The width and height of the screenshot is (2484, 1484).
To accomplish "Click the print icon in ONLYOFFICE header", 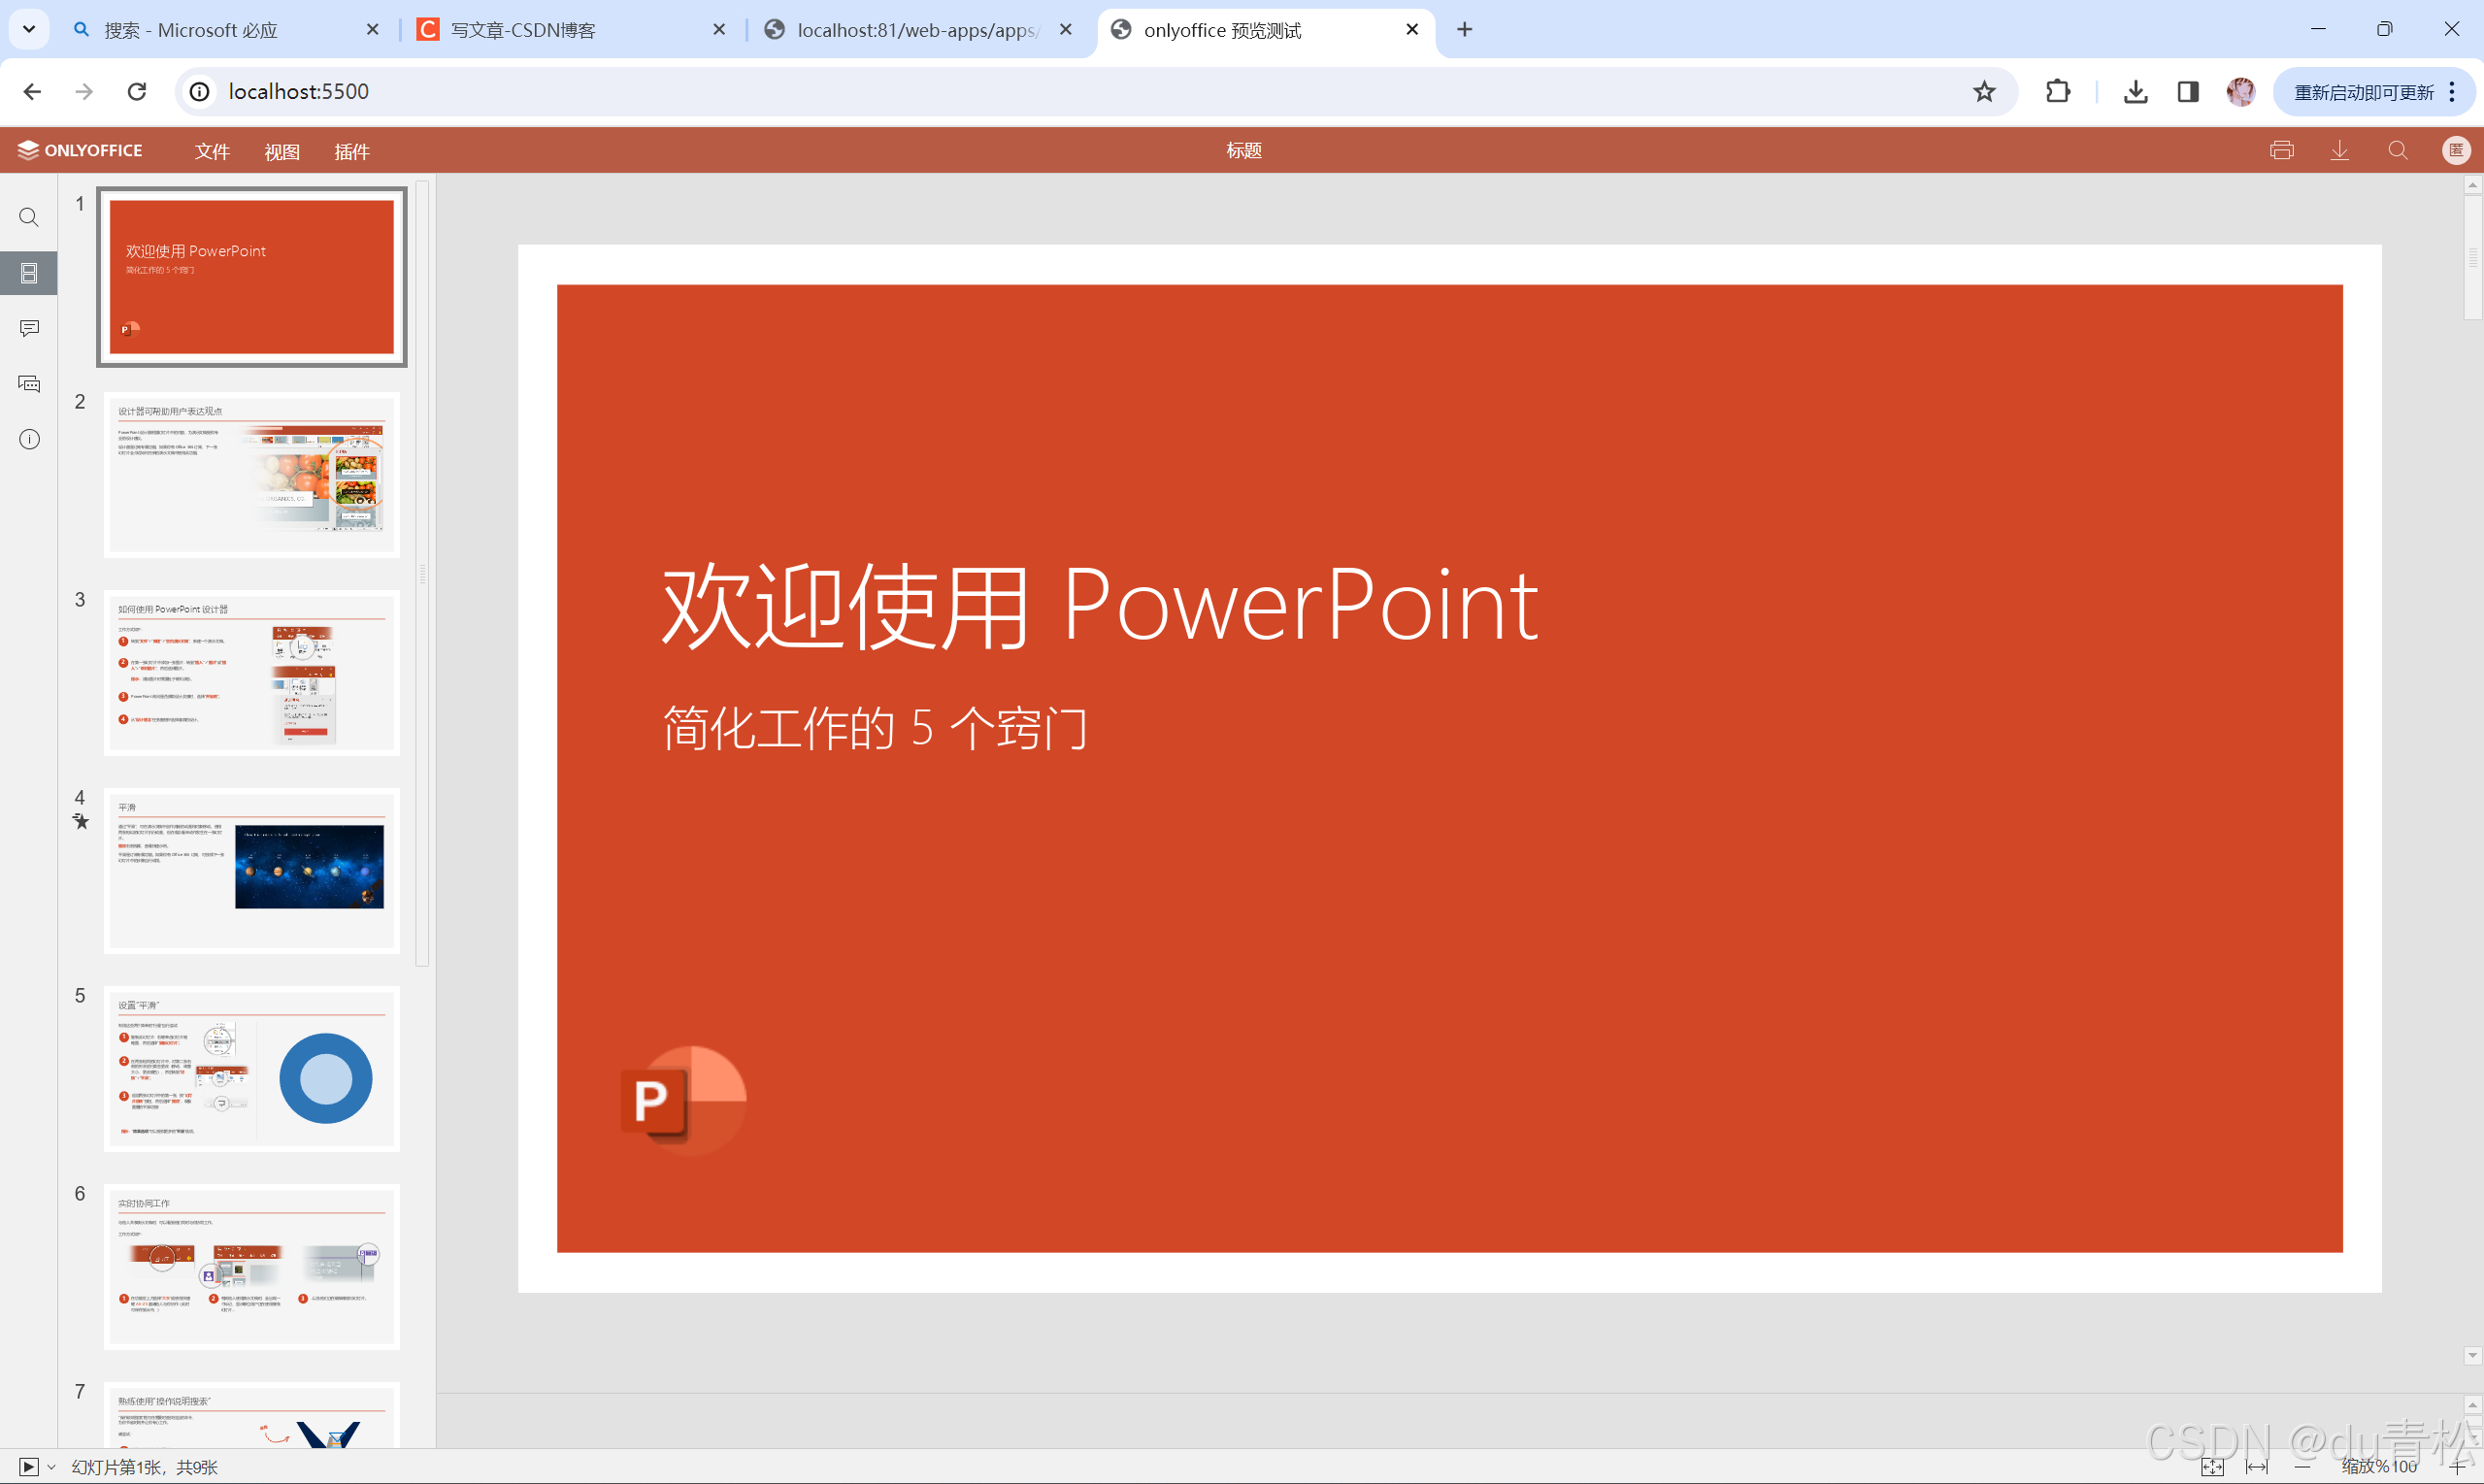I will pyautogui.click(x=2281, y=150).
